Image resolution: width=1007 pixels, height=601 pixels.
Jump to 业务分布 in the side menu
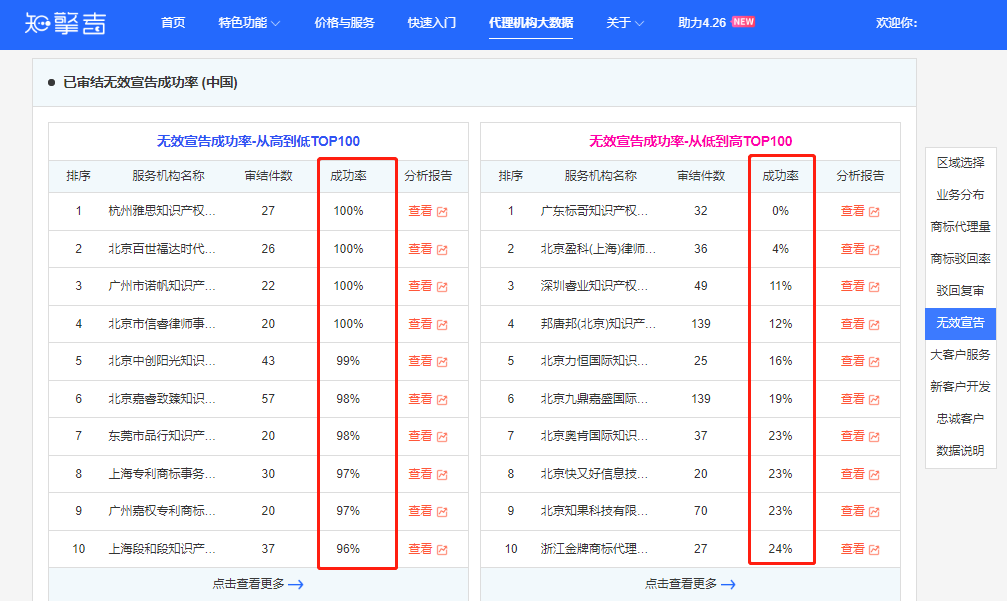[960, 195]
